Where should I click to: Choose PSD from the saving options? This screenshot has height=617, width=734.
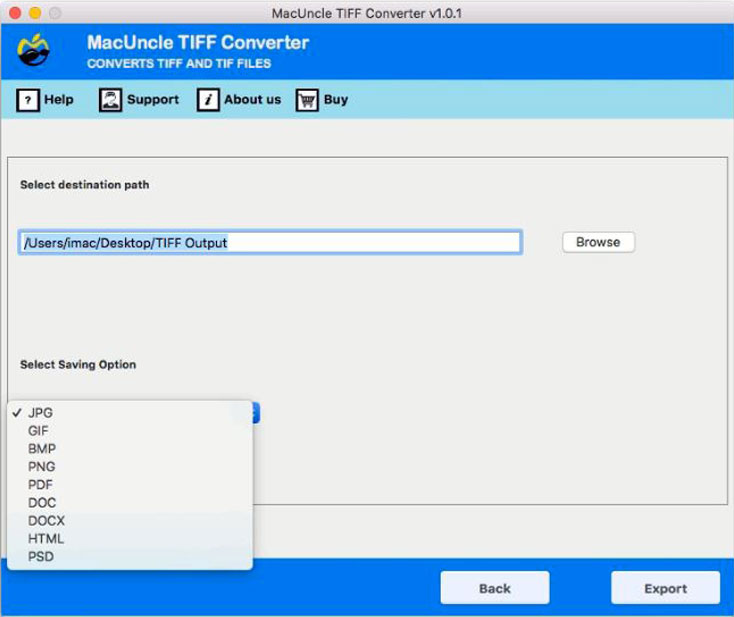tap(130, 557)
